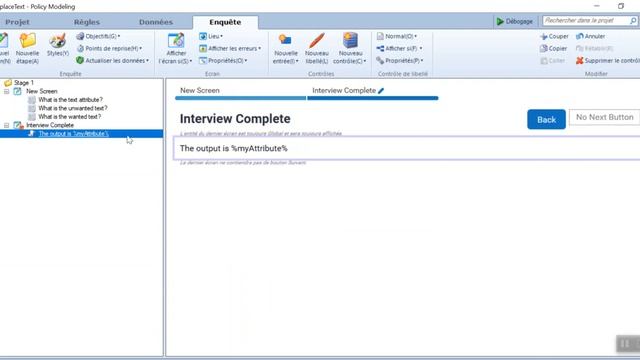
Task: Click the Objectifs icon
Action: coord(80,36)
